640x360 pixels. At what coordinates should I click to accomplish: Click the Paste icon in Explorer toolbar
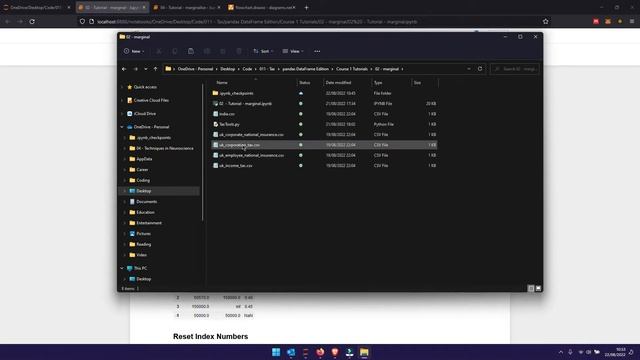pyautogui.click(x=191, y=51)
